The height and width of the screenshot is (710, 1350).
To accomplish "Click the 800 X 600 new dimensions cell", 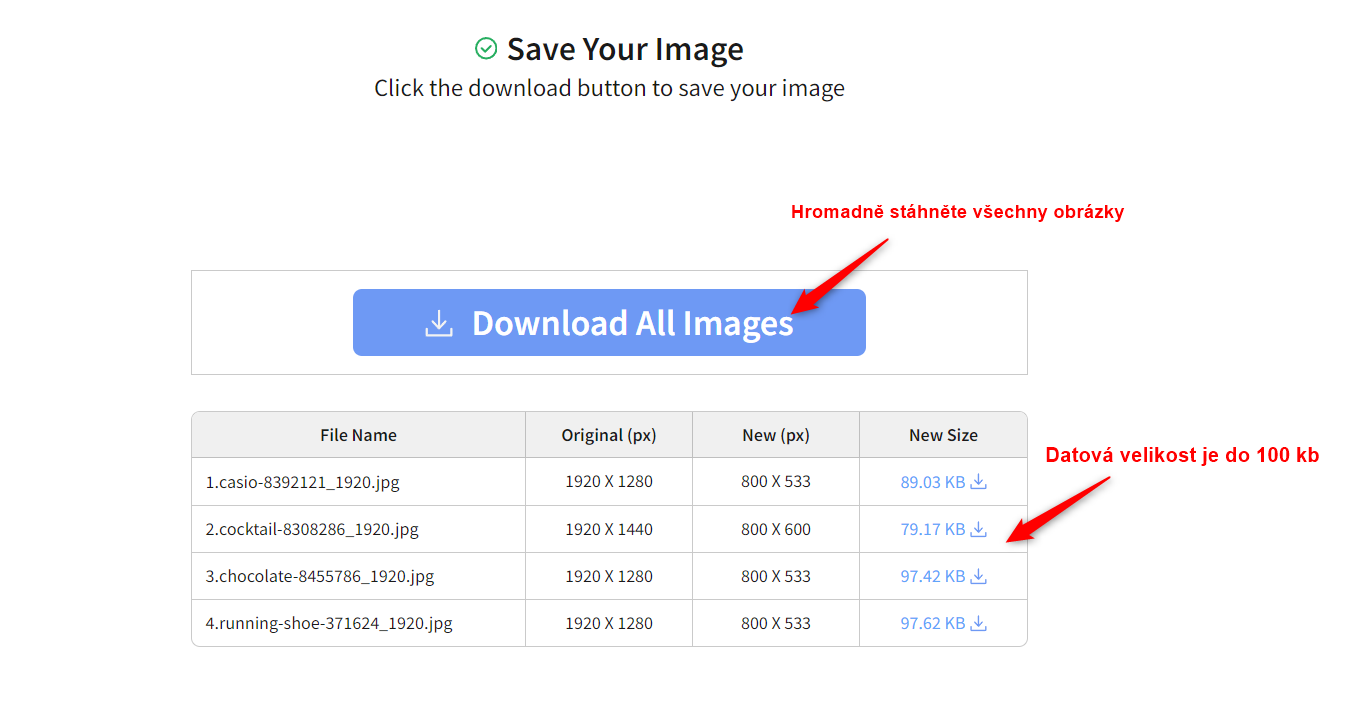I will (x=776, y=529).
